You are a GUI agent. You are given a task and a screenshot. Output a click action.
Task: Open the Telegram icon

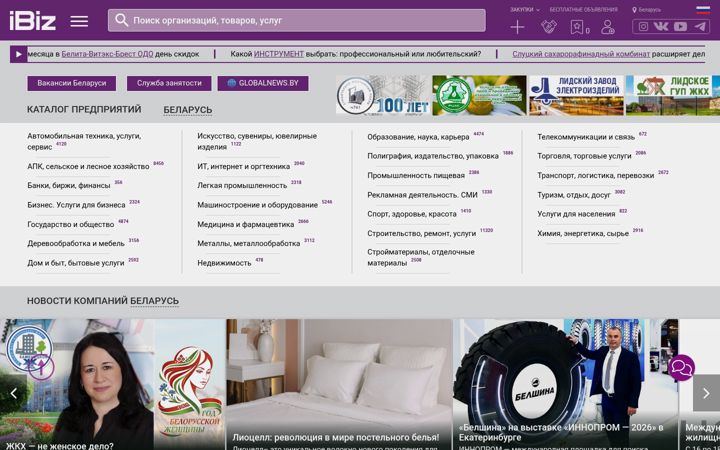point(700,27)
